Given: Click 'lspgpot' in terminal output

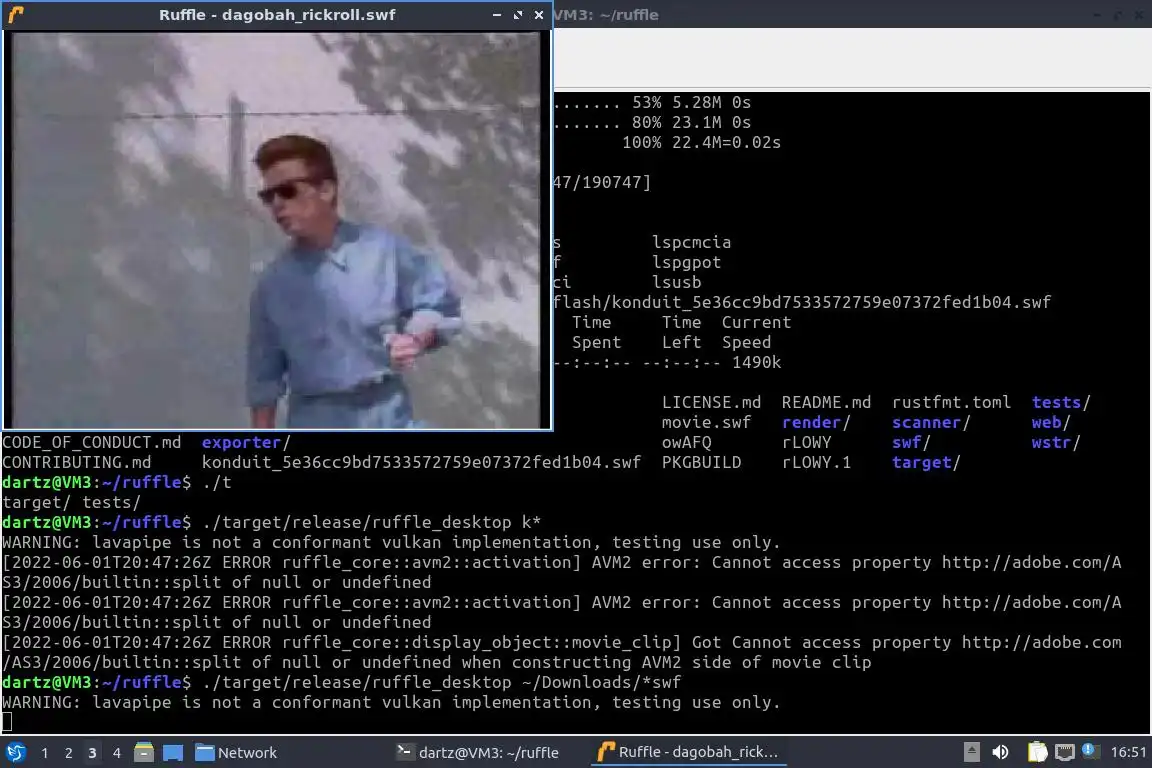Looking at the screenshot, I should click(686, 262).
